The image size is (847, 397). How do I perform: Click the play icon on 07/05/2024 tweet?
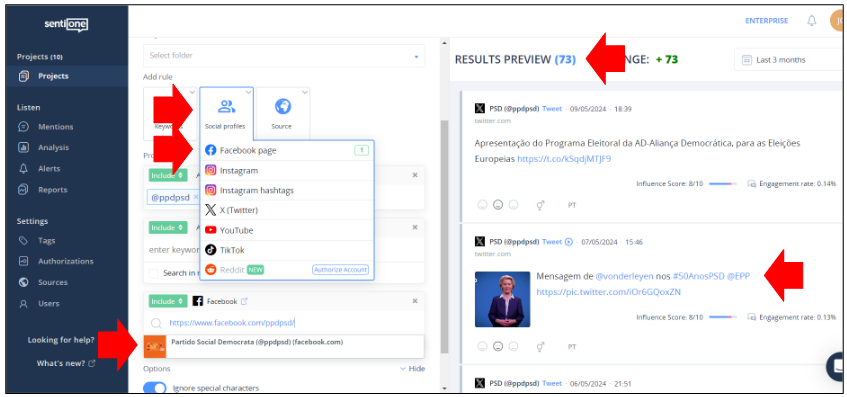(x=568, y=242)
